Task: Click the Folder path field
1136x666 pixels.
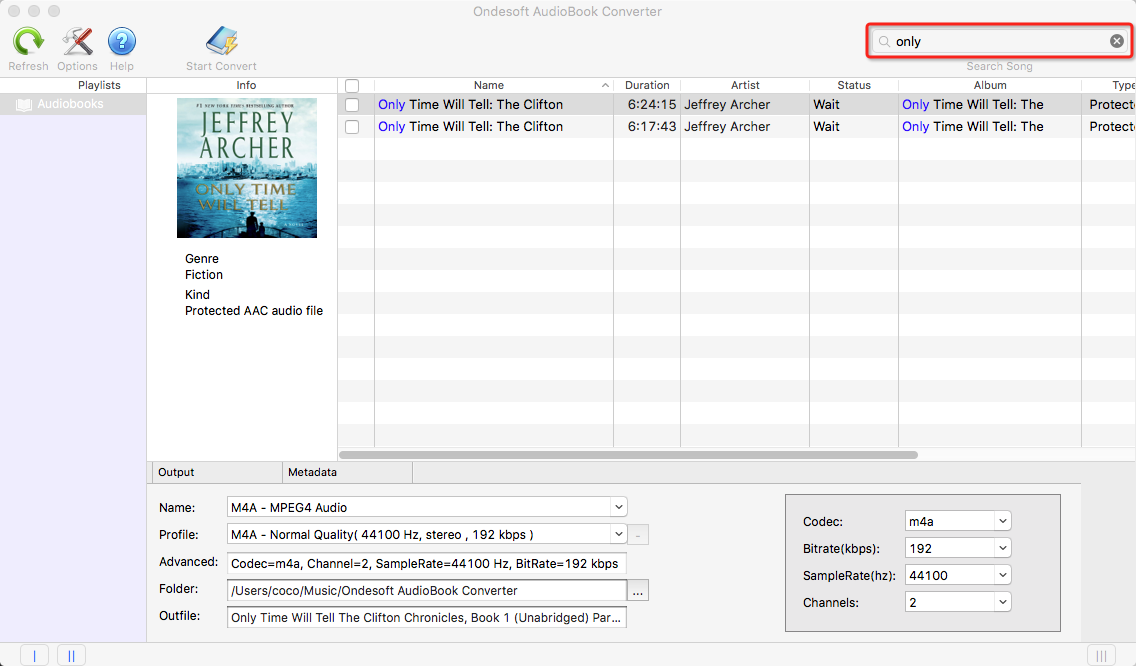Action: pos(427,591)
